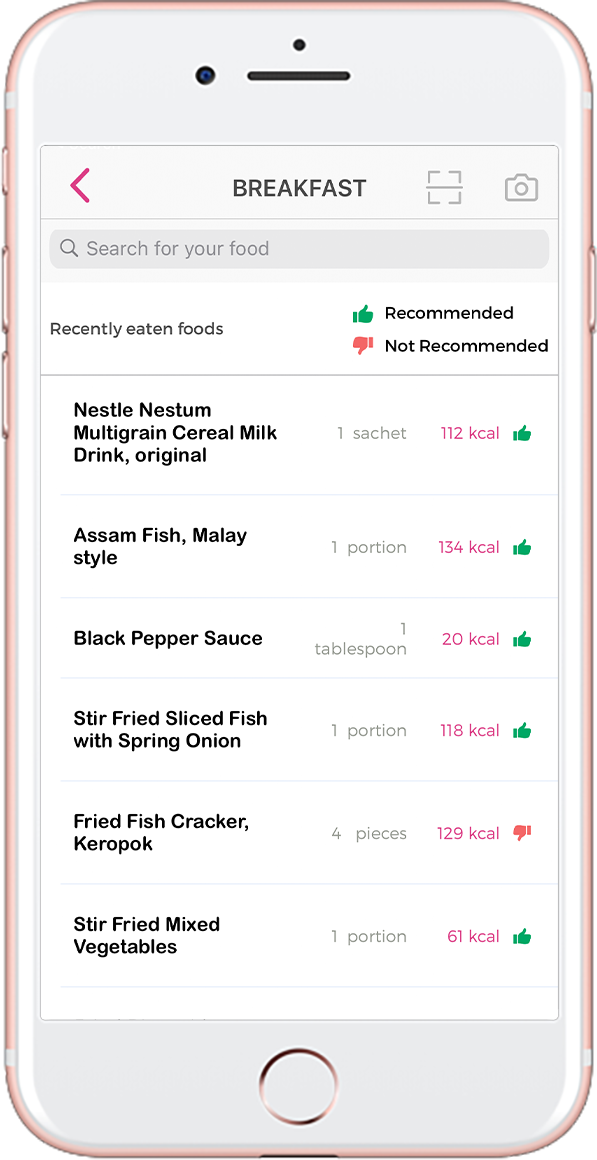Click thumbs-down icon for Fried Fish Cracker
The height and width of the screenshot is (1160, 597).
[522, 833]
